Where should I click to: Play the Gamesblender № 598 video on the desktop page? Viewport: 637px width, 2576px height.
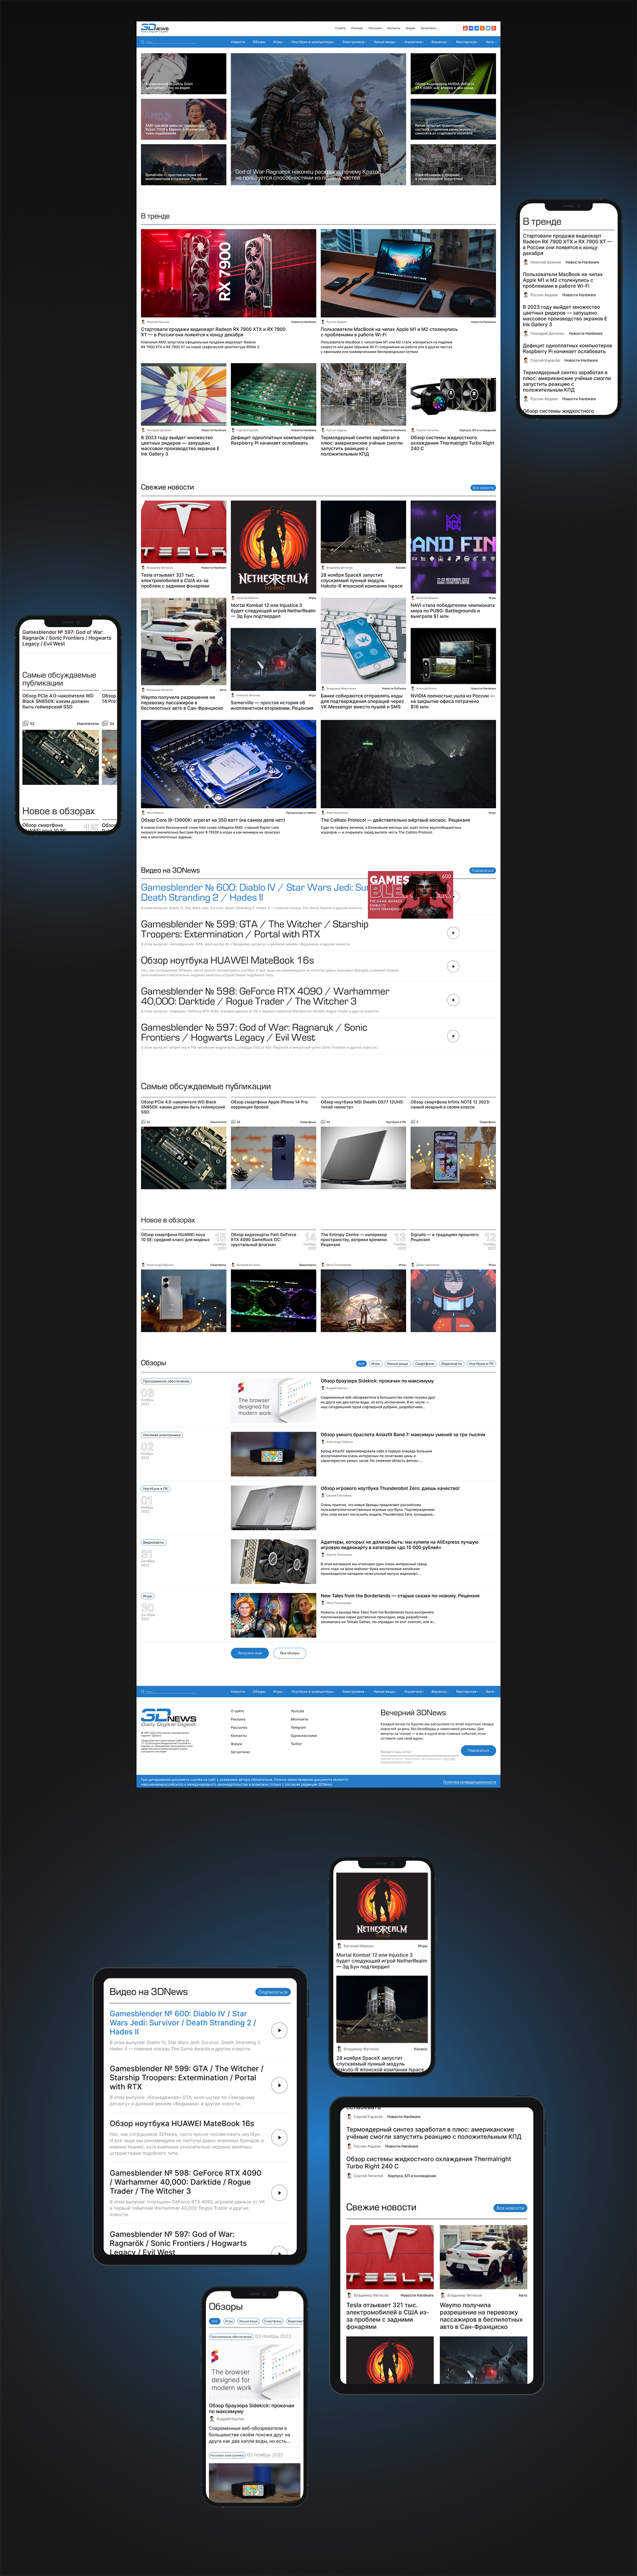tap(453, 999)
